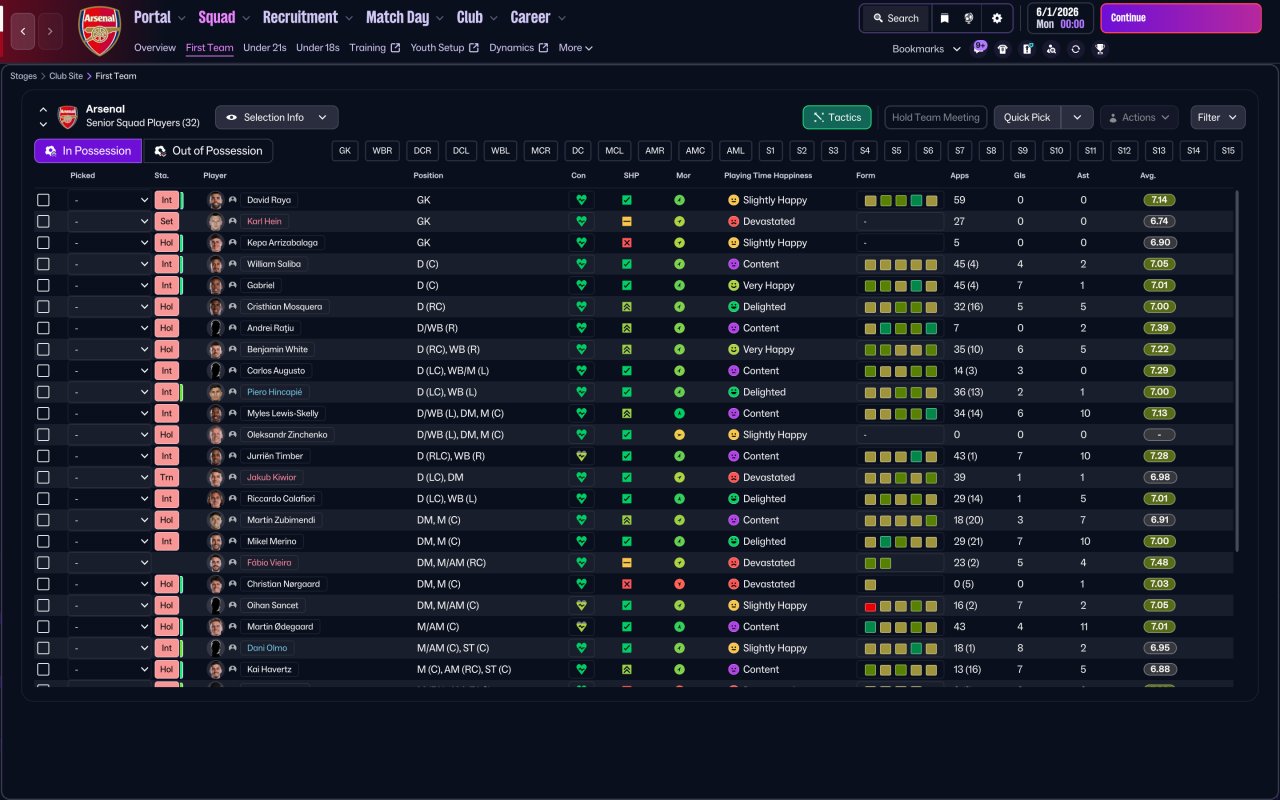Click the Hold Team Meeting button
Viewport: 1280px width, 800px height.
coord(936,117)
